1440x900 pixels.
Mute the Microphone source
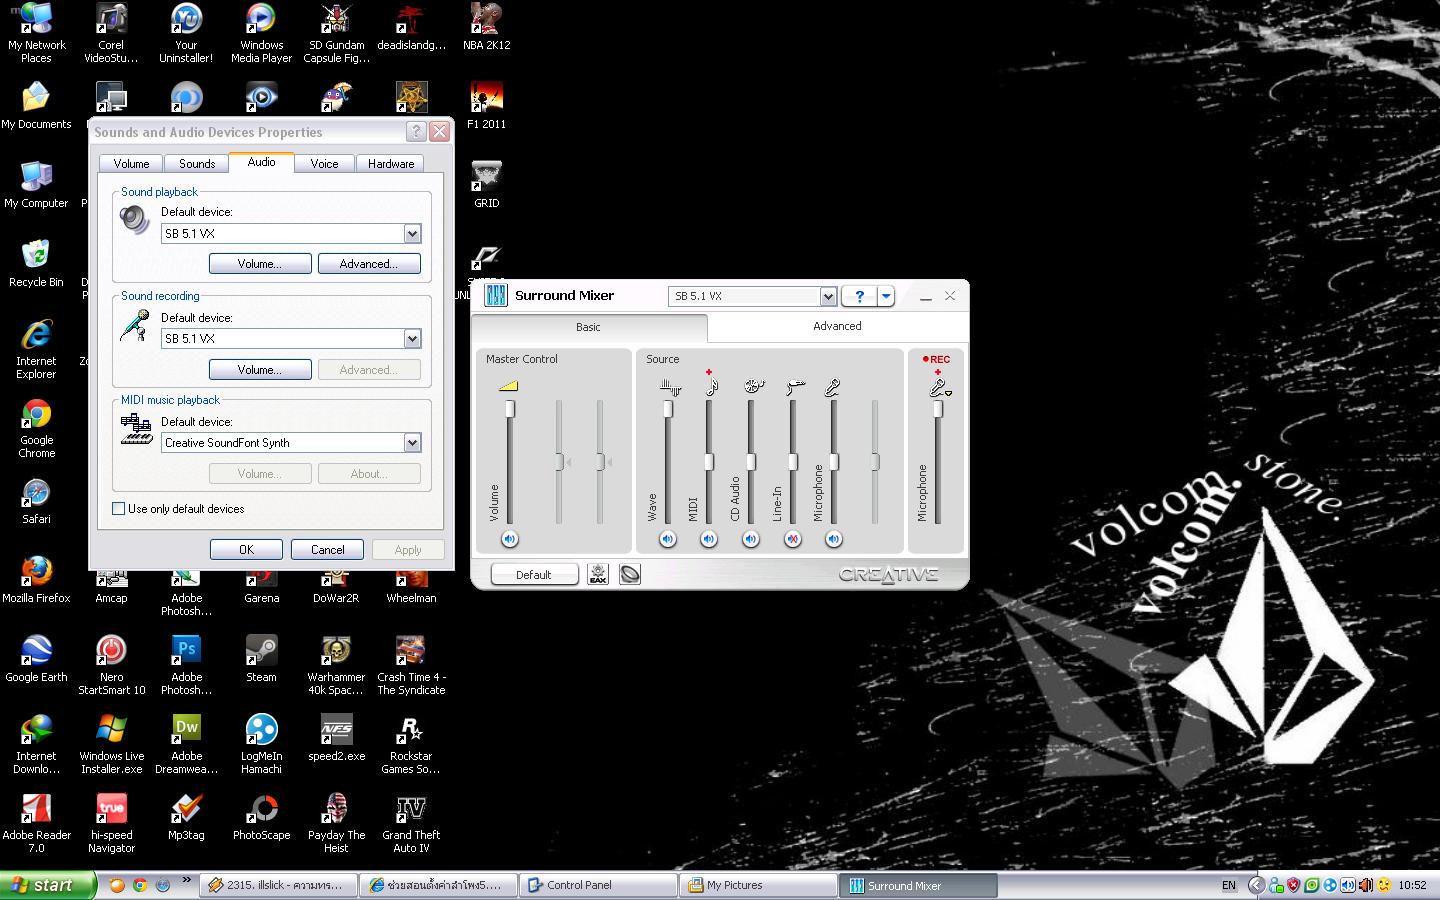tap(834, 539)
